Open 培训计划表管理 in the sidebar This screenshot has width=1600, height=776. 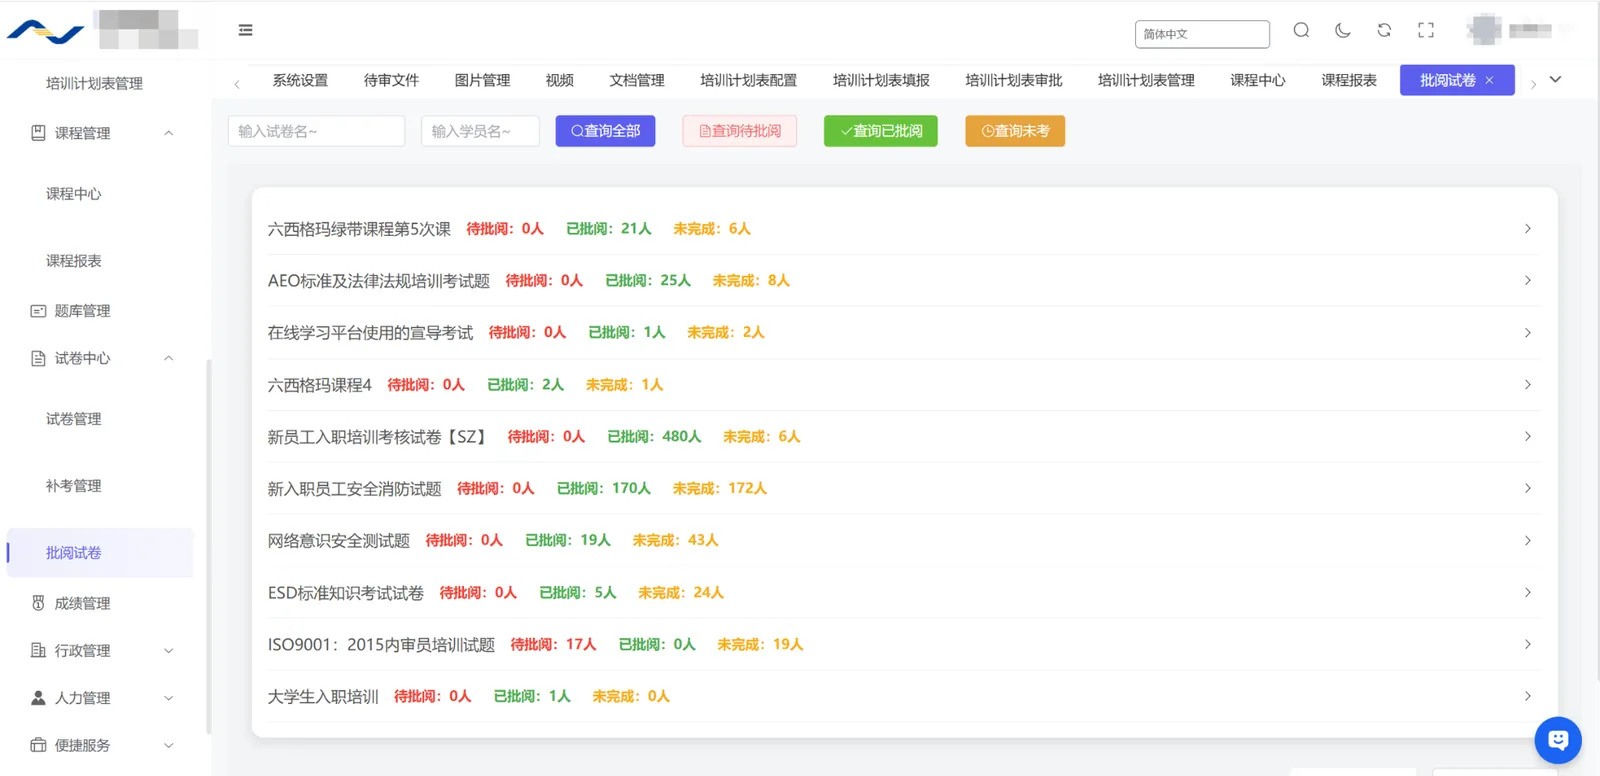pos(95,83)
